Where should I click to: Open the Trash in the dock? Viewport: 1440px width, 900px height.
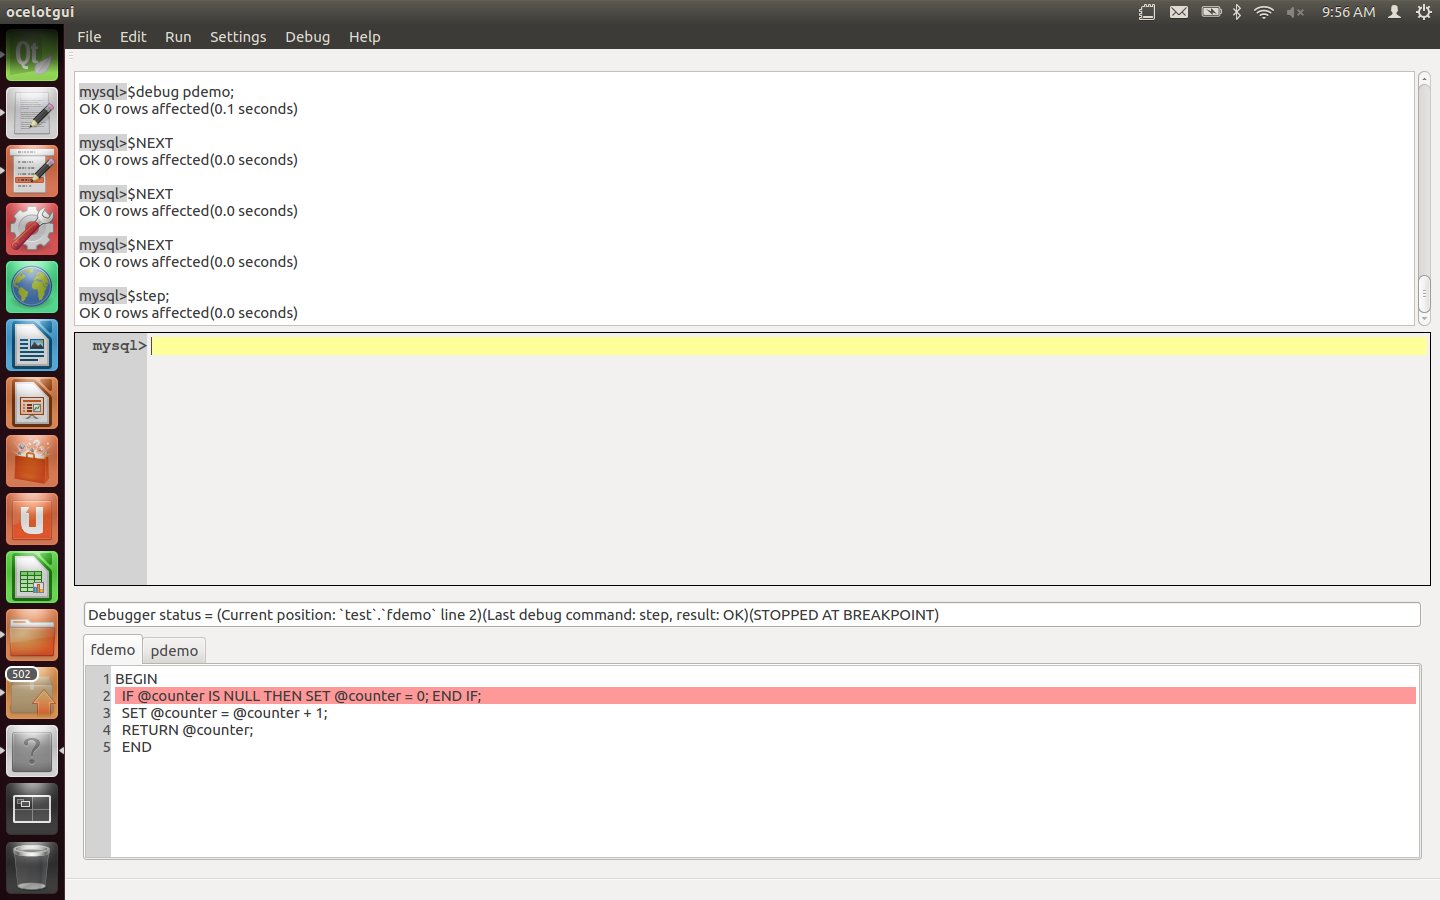32,867
